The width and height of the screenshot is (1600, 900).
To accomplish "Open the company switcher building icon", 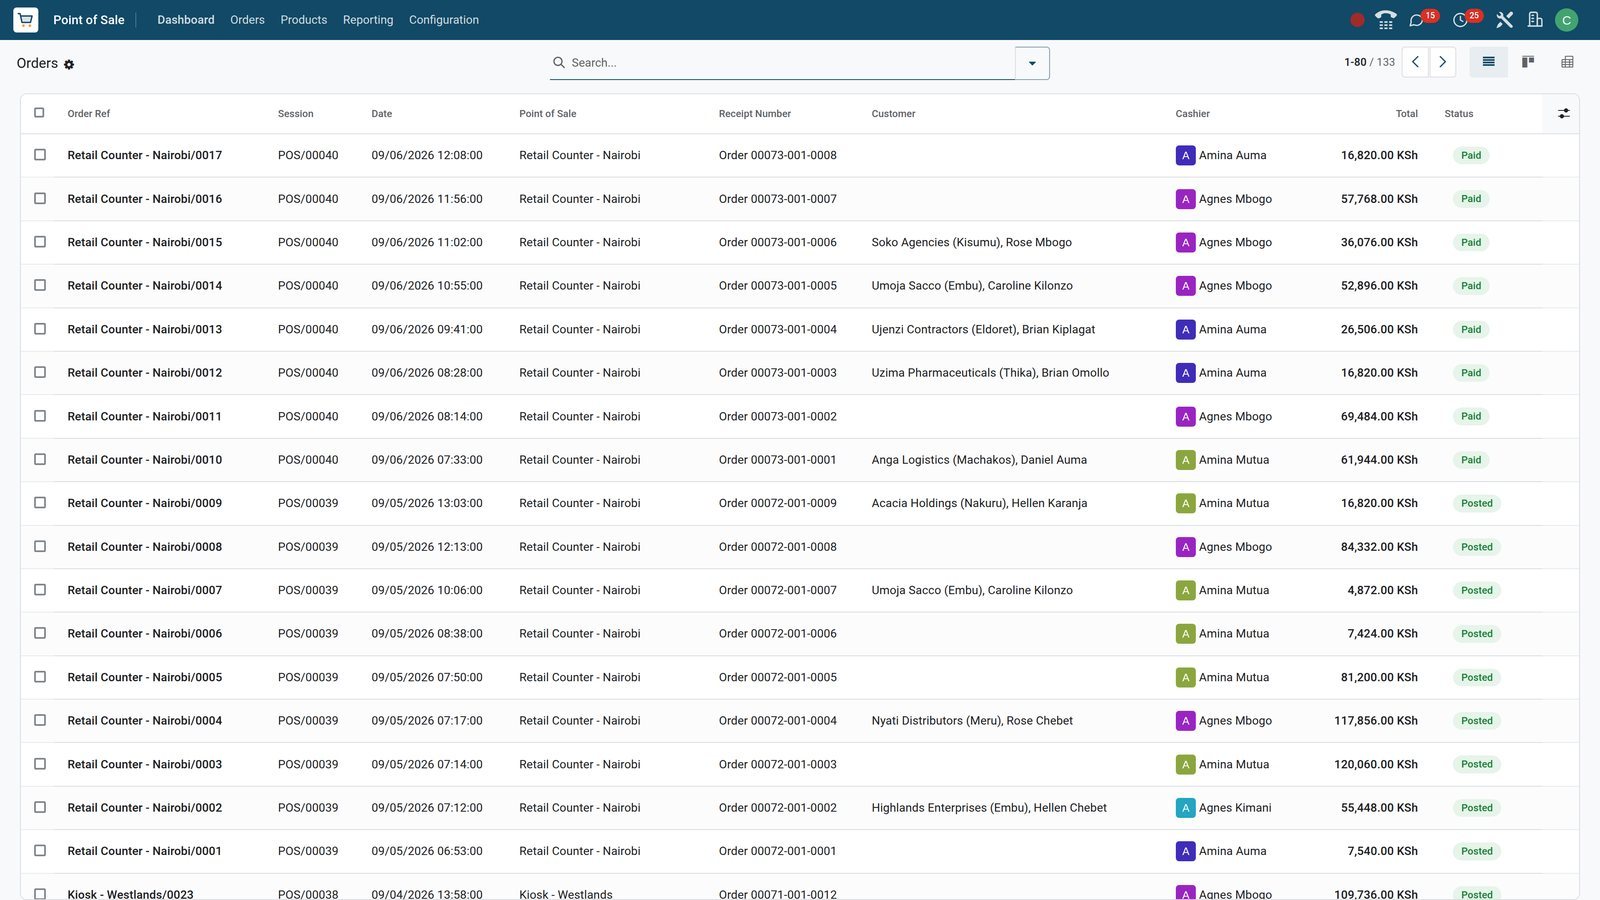I will pos(1535,20).
